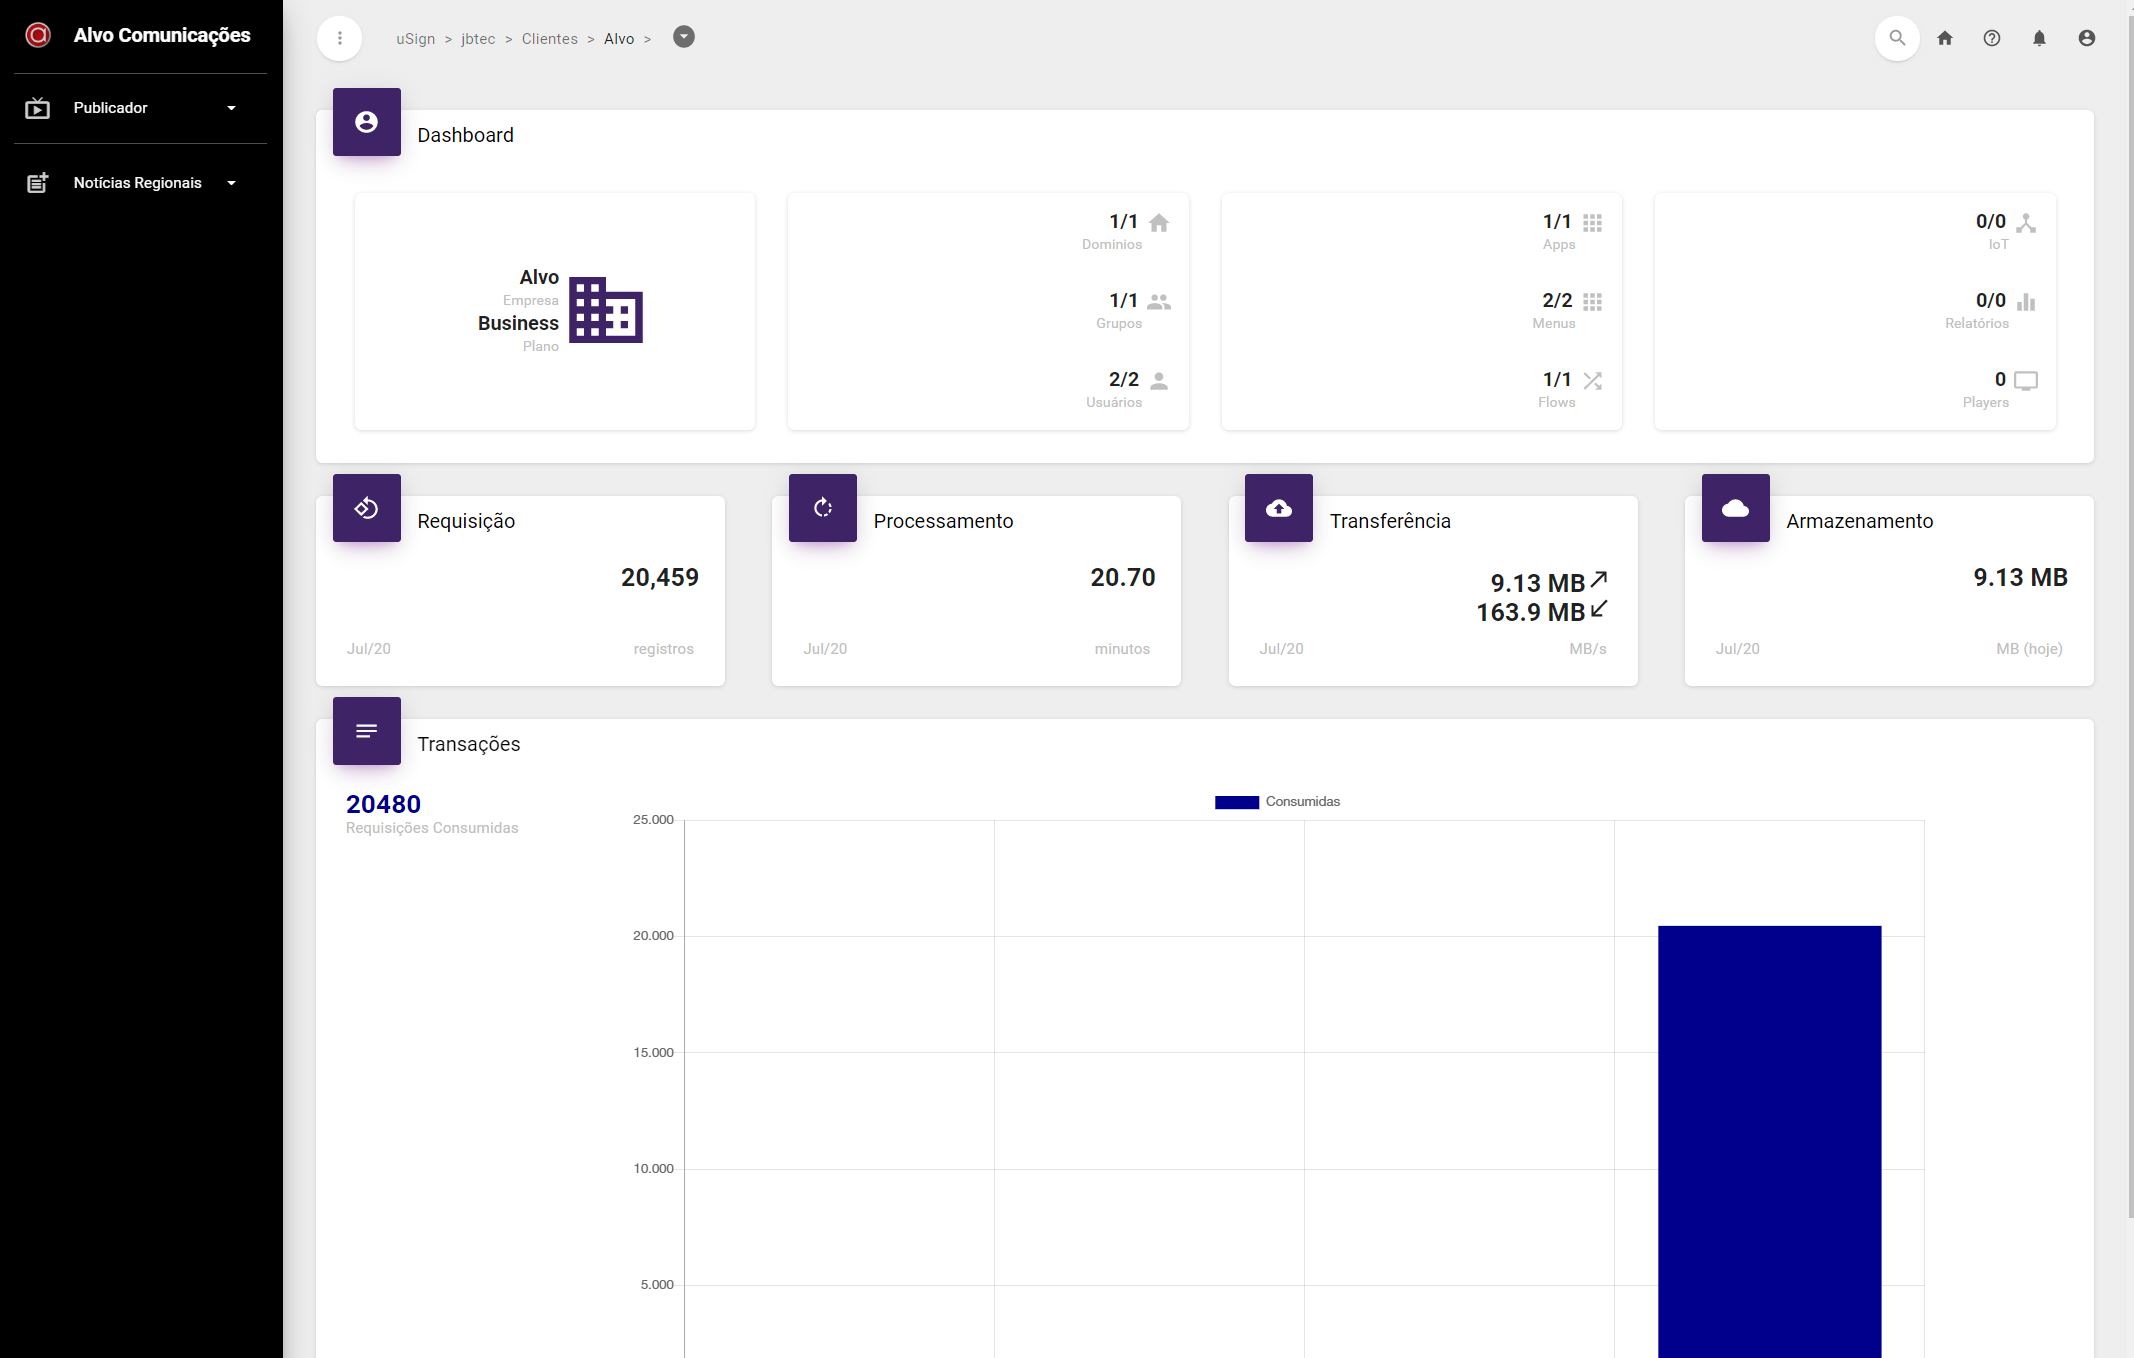This screenshot has width=2134, height=1358.
Task: Click the 1/1 Dominios count
Action: point(1124,222)
